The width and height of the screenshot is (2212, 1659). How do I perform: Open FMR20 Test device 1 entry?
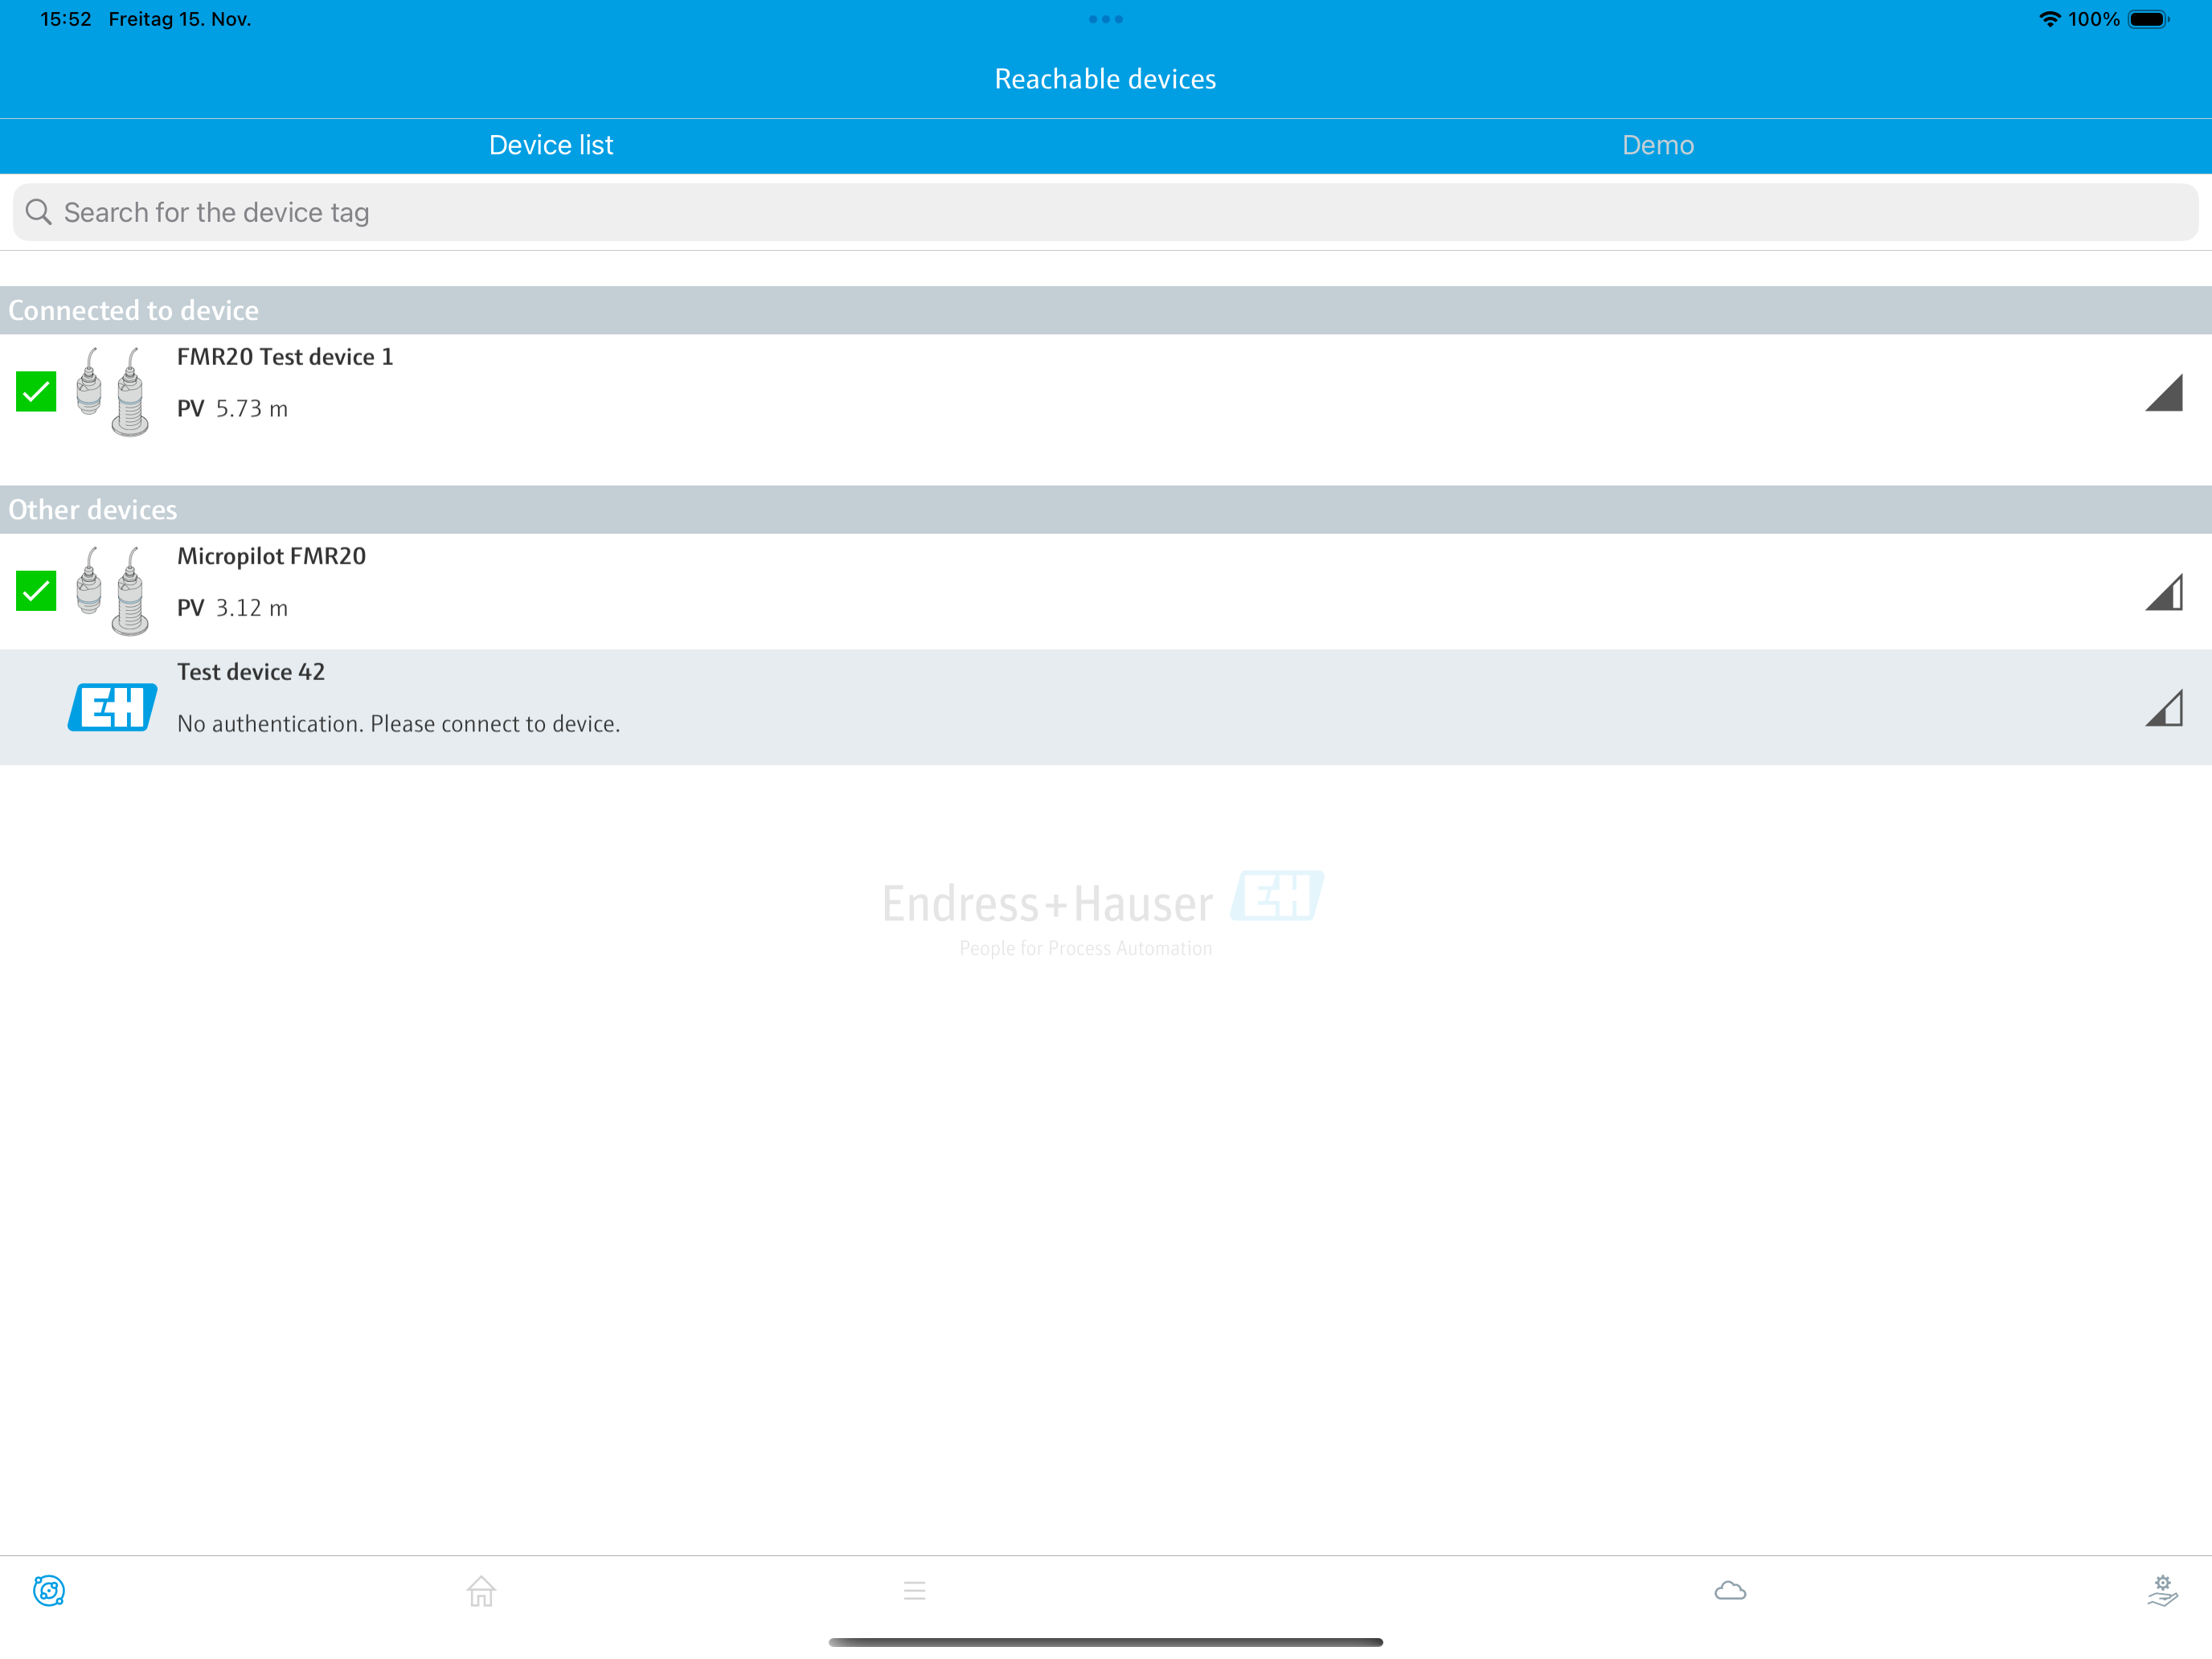coord(285,357)
